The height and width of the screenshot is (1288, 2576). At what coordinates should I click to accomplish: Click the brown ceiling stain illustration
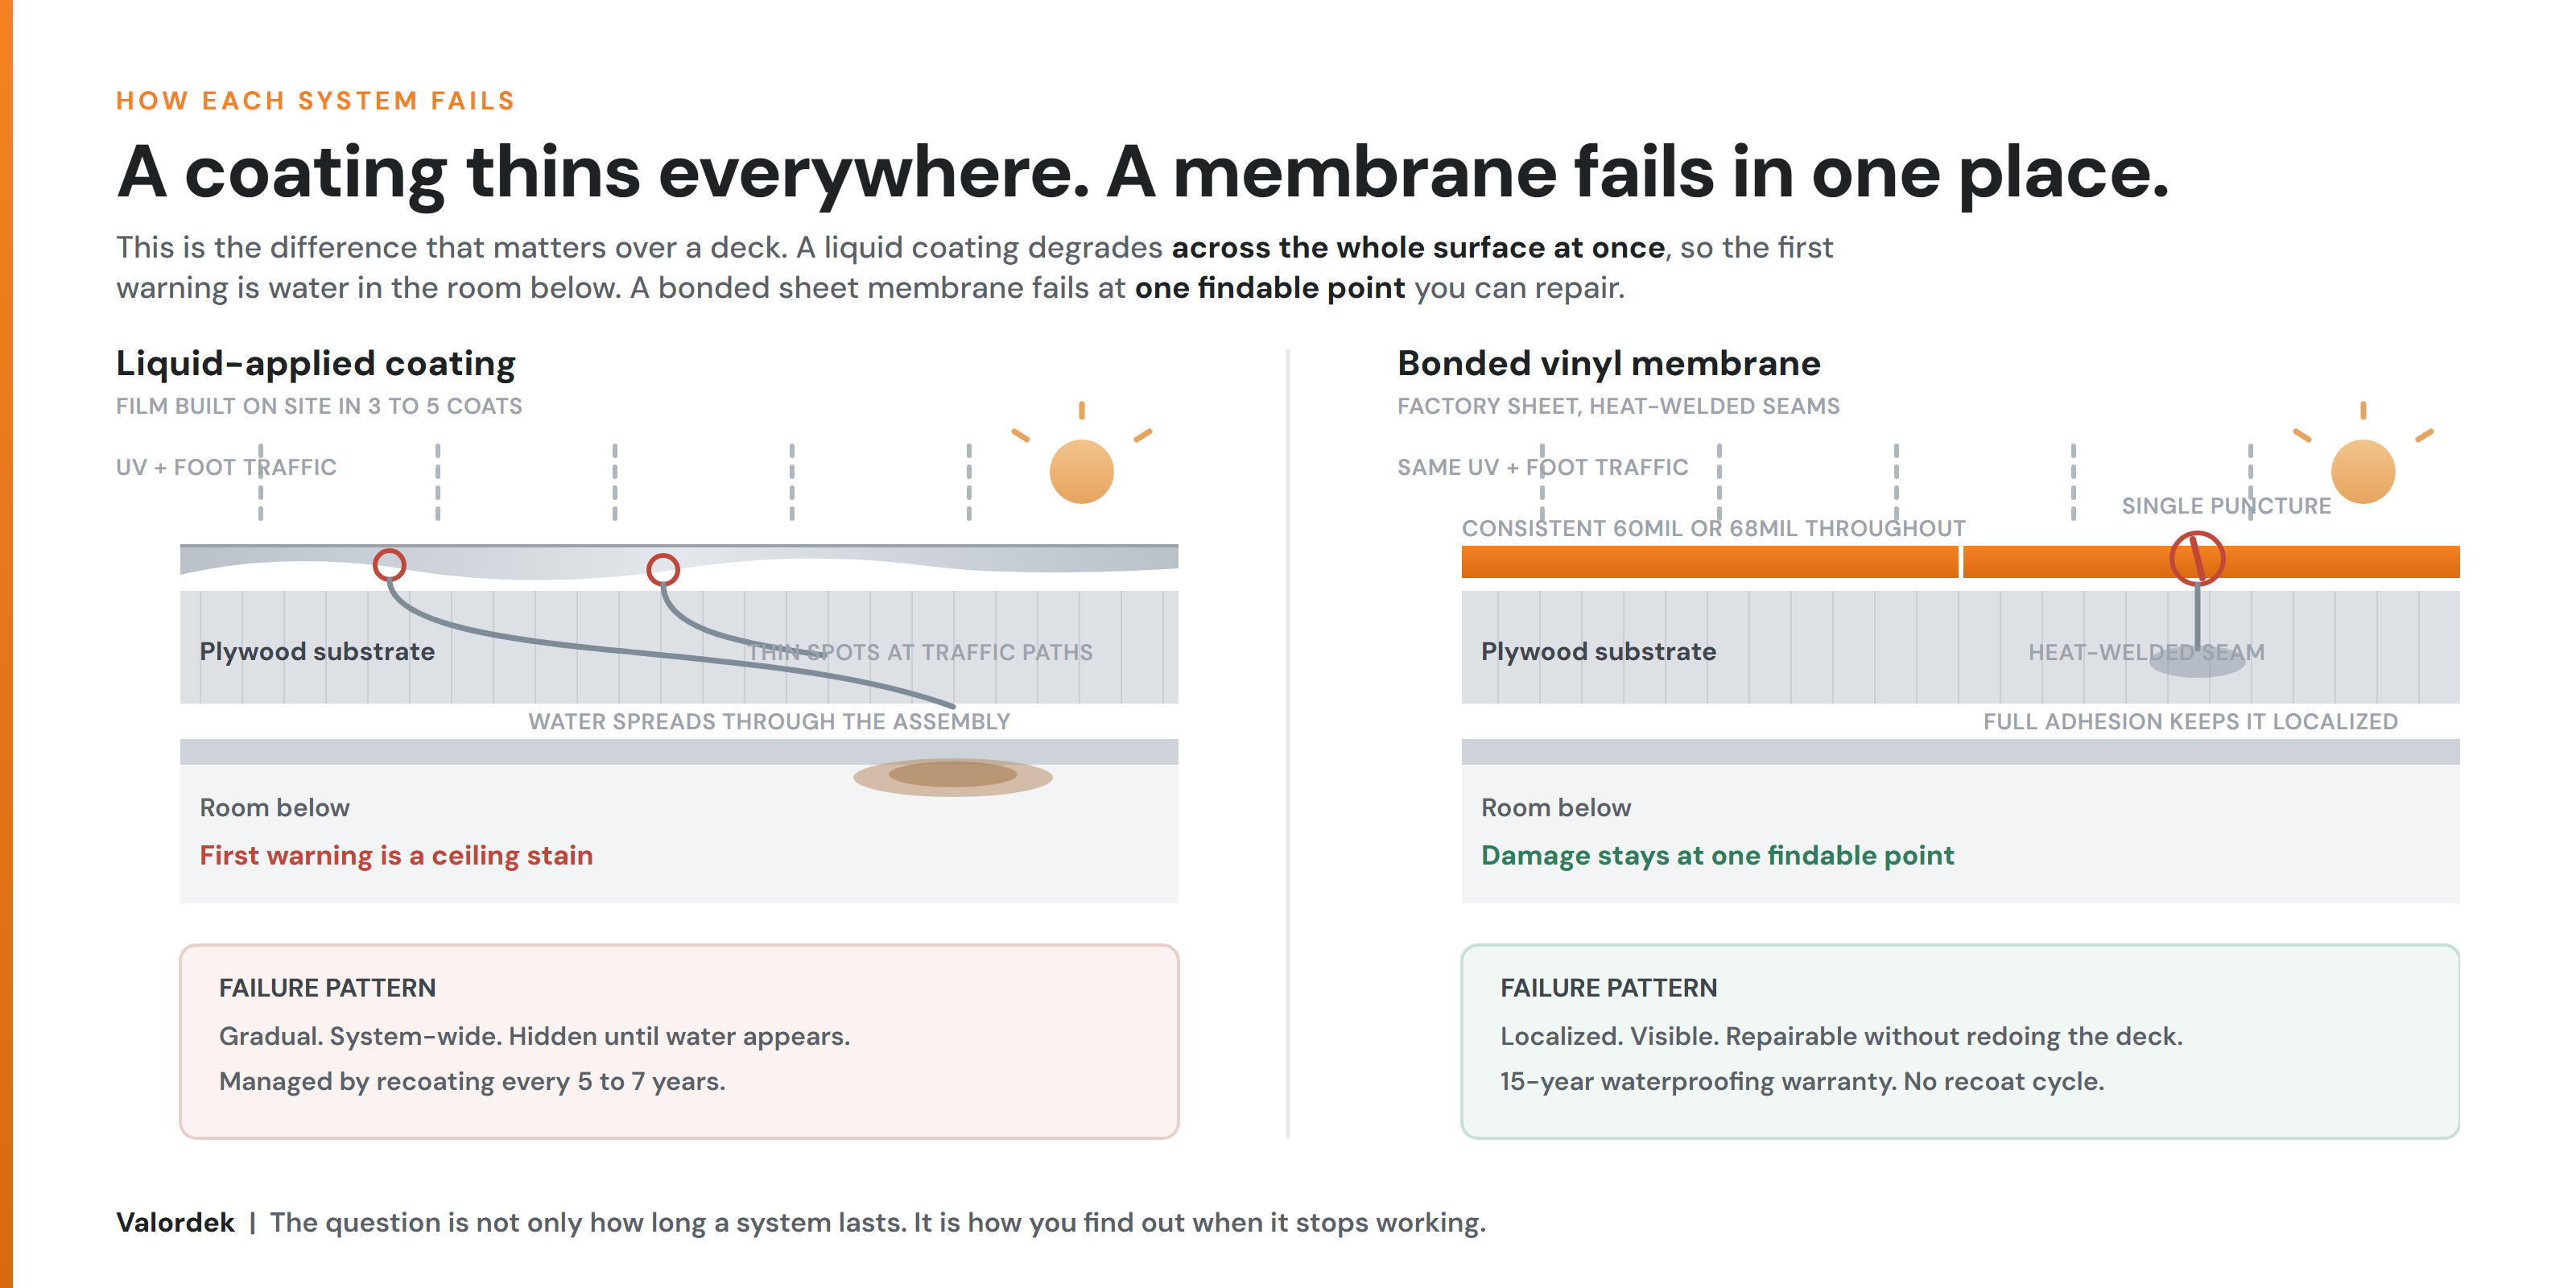[952, 776]
